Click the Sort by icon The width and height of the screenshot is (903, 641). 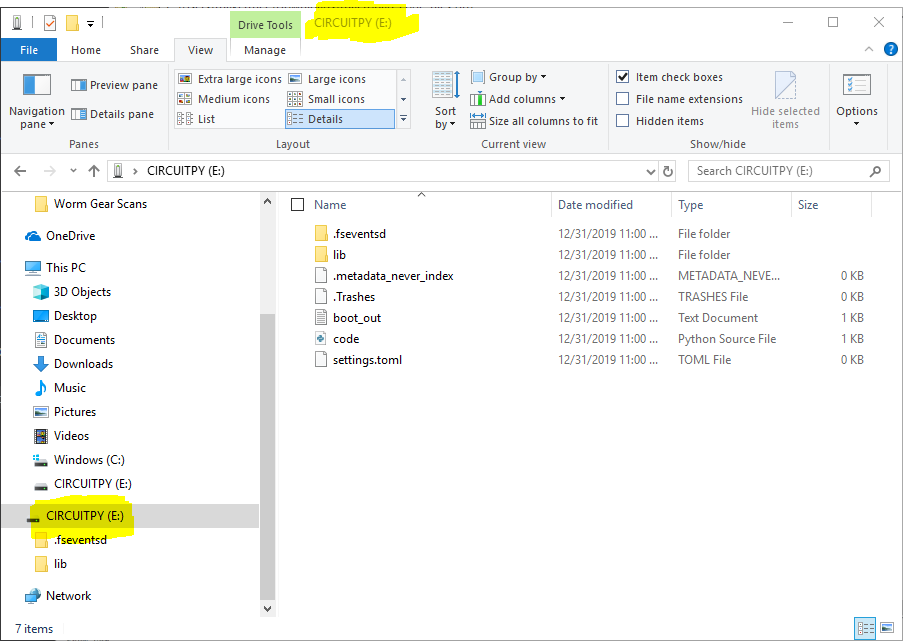(445, 86)
